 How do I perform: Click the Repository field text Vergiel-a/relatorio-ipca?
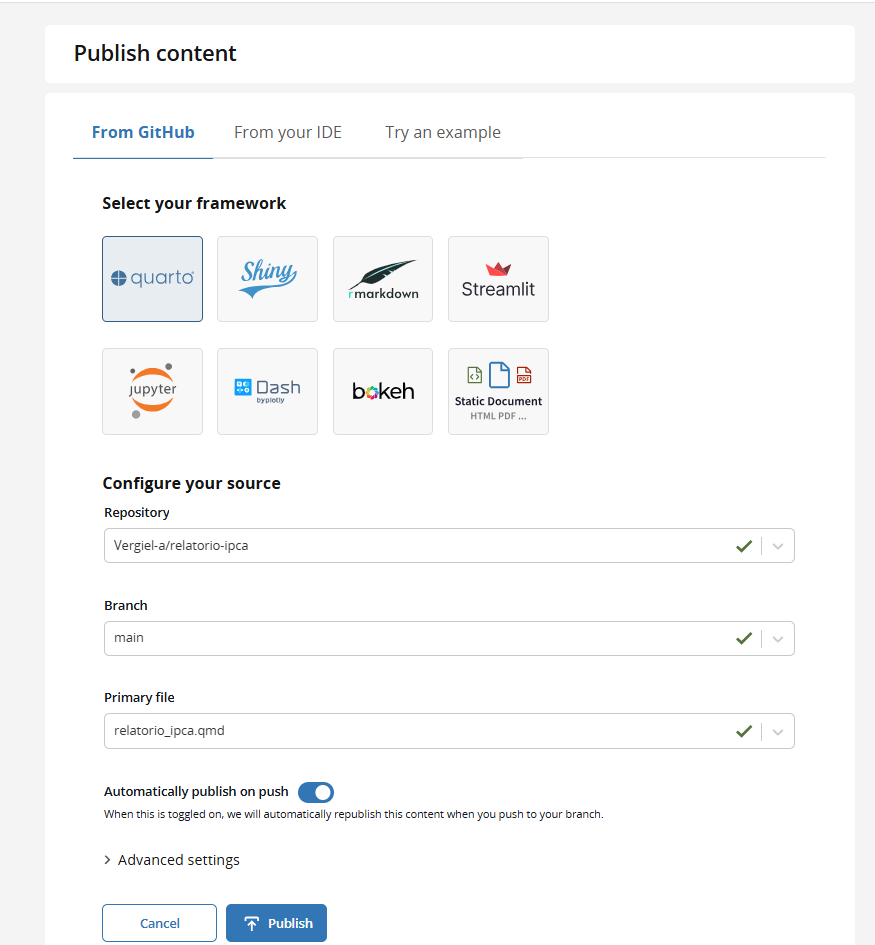tap(188, 546)
